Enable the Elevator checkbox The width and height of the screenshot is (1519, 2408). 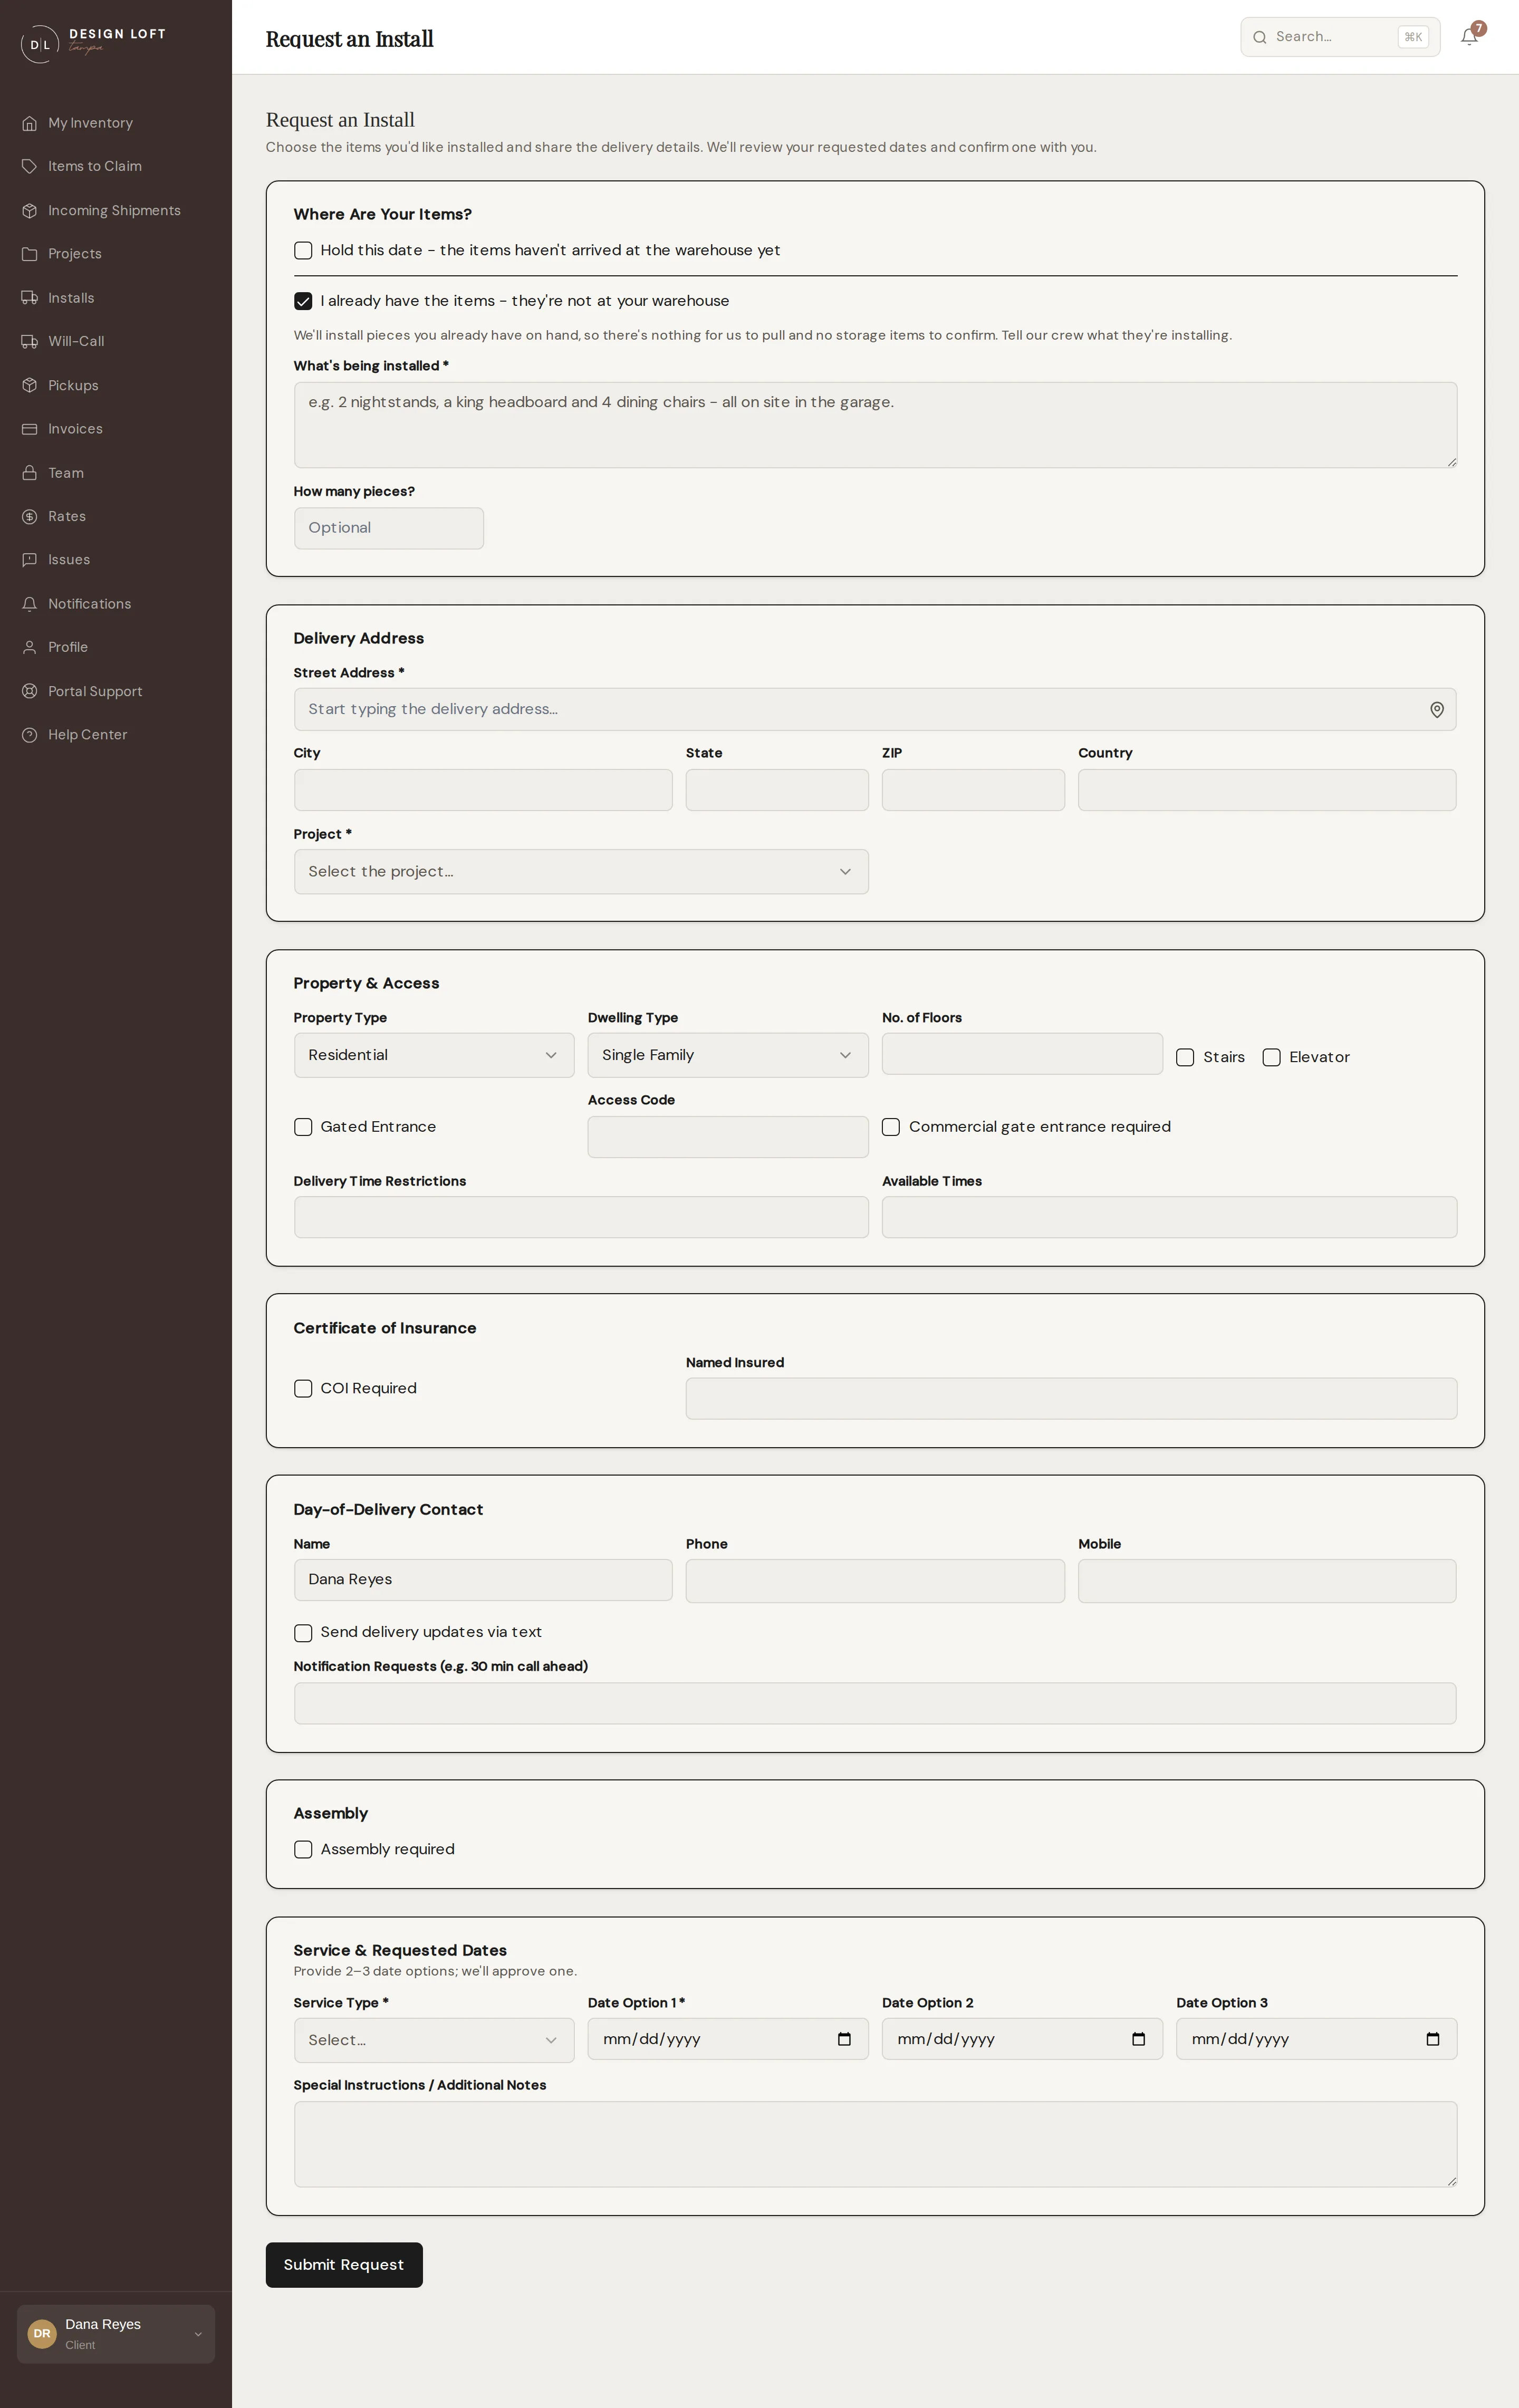tap(1271, 1057)
